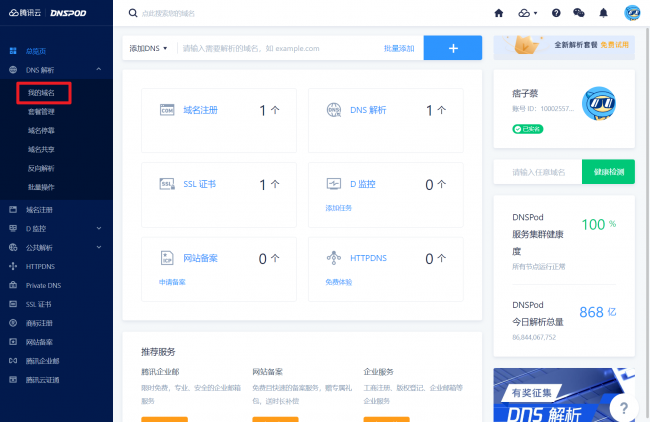Click the monitor icon on D 监控 card
Screen dimensions: 650x422
tap(334, 184)
